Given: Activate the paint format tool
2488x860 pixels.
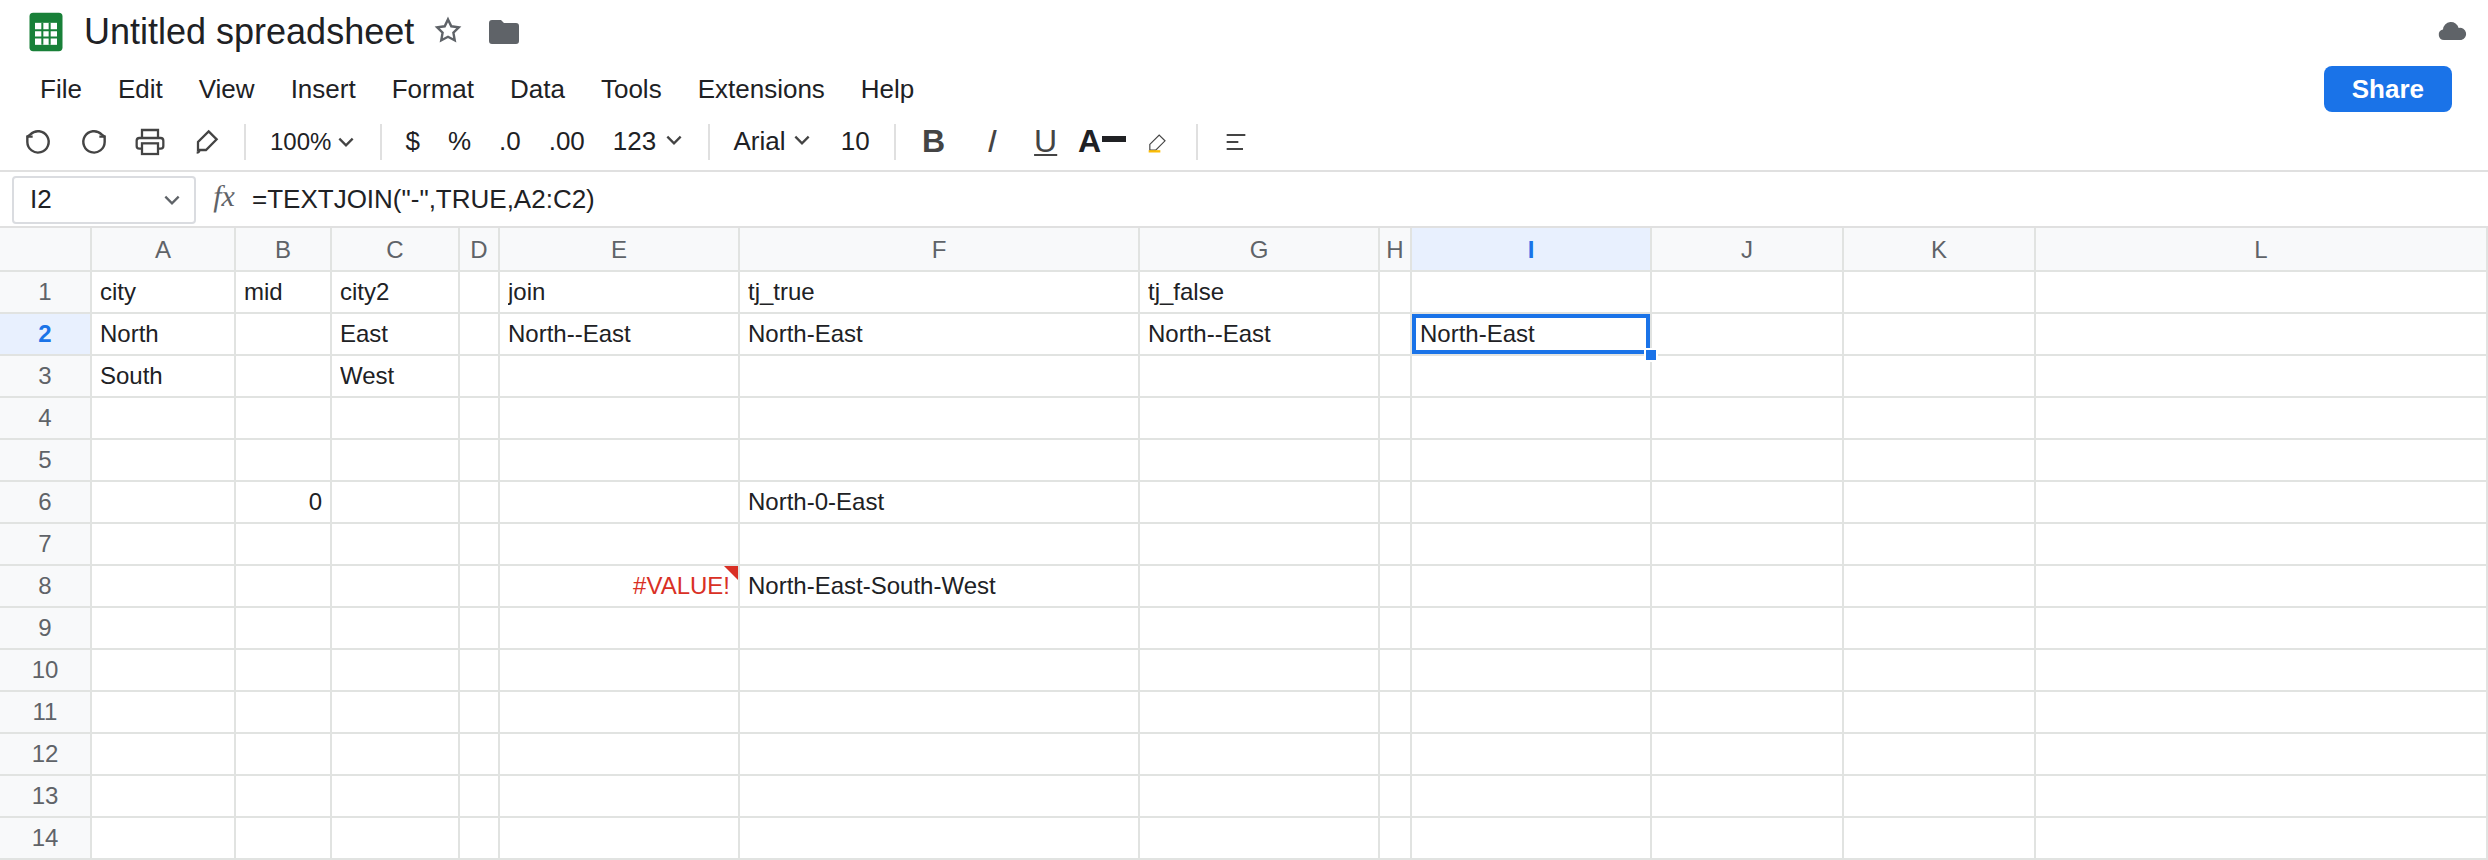Looking at the screenshot, I should (x=206, y=142).
